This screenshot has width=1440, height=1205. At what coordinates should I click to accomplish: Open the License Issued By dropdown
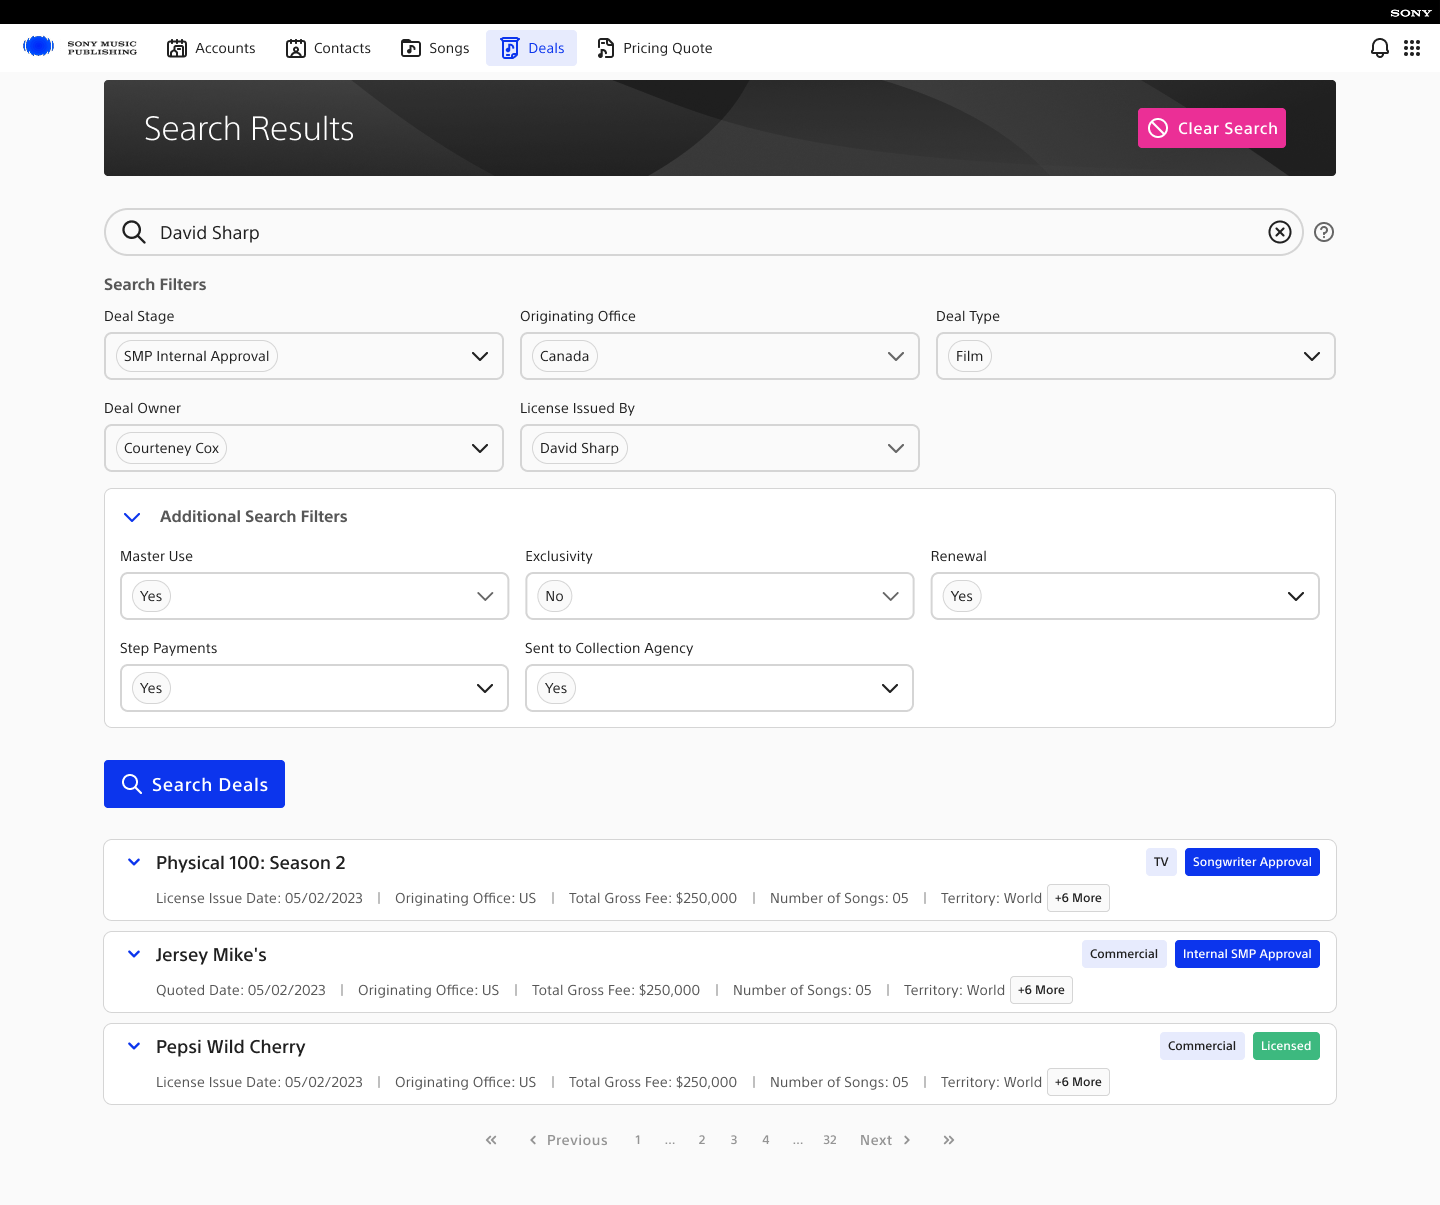[720, 448]
